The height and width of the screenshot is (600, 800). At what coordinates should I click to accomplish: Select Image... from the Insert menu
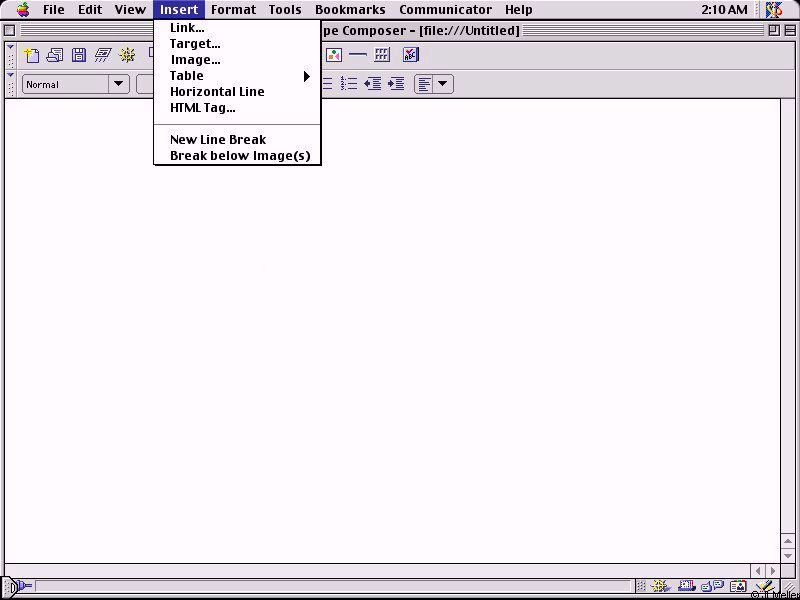(x=195, y=60)
